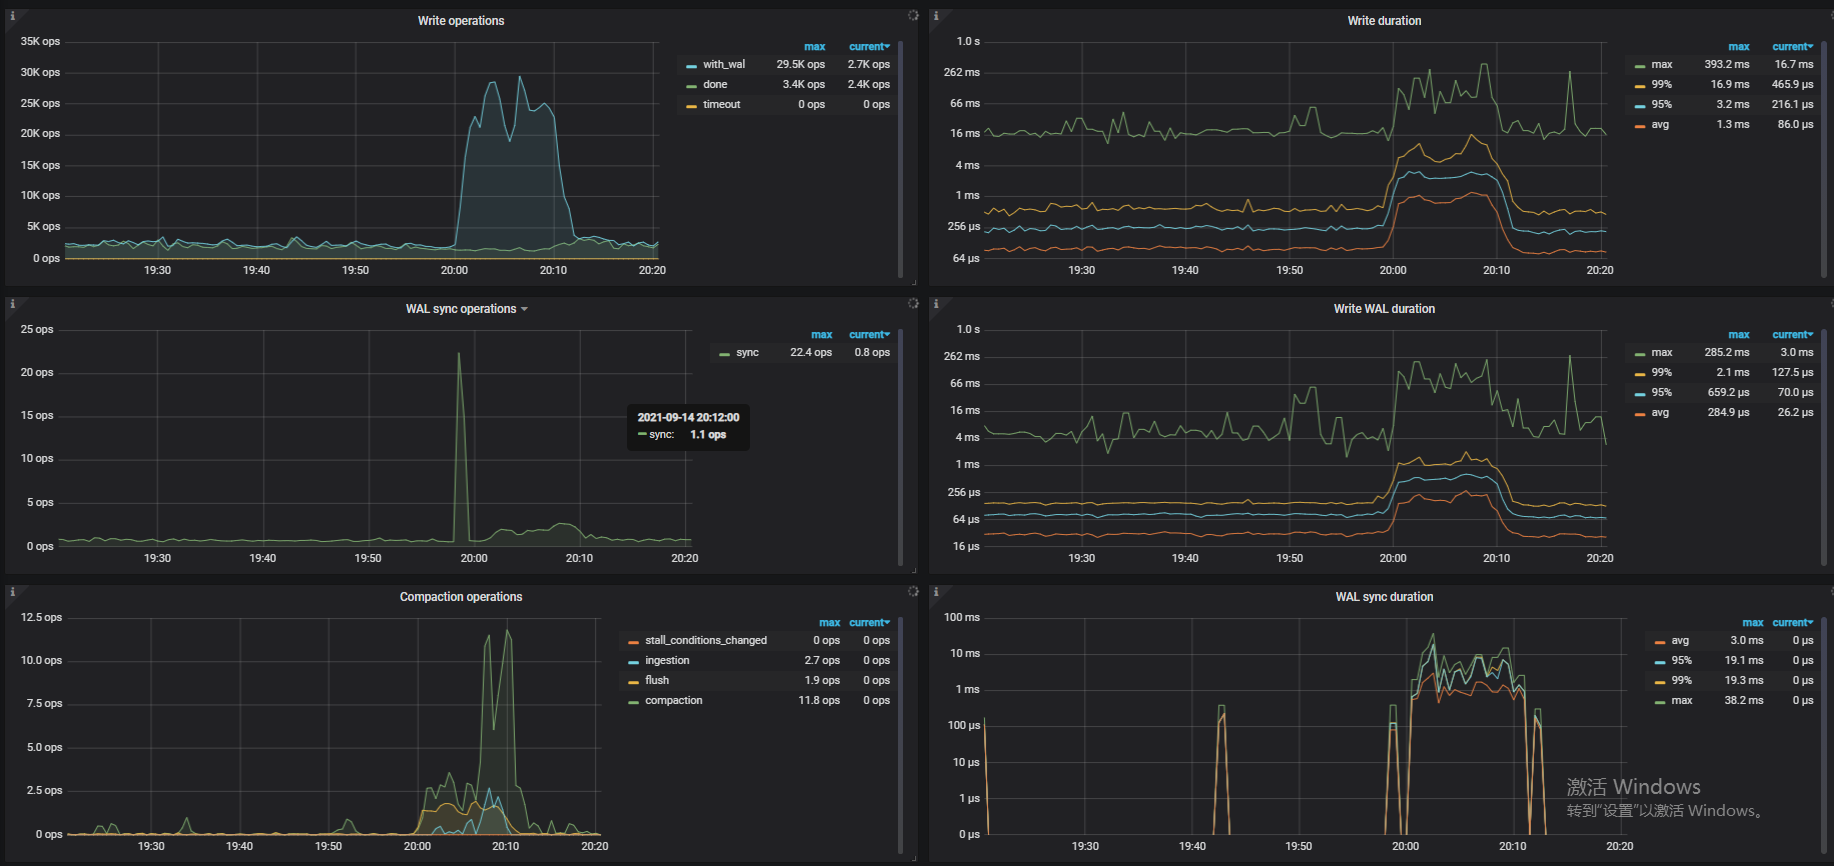
Task: Isolate the timeout series in Write operations legend
Action: (721, 105)
